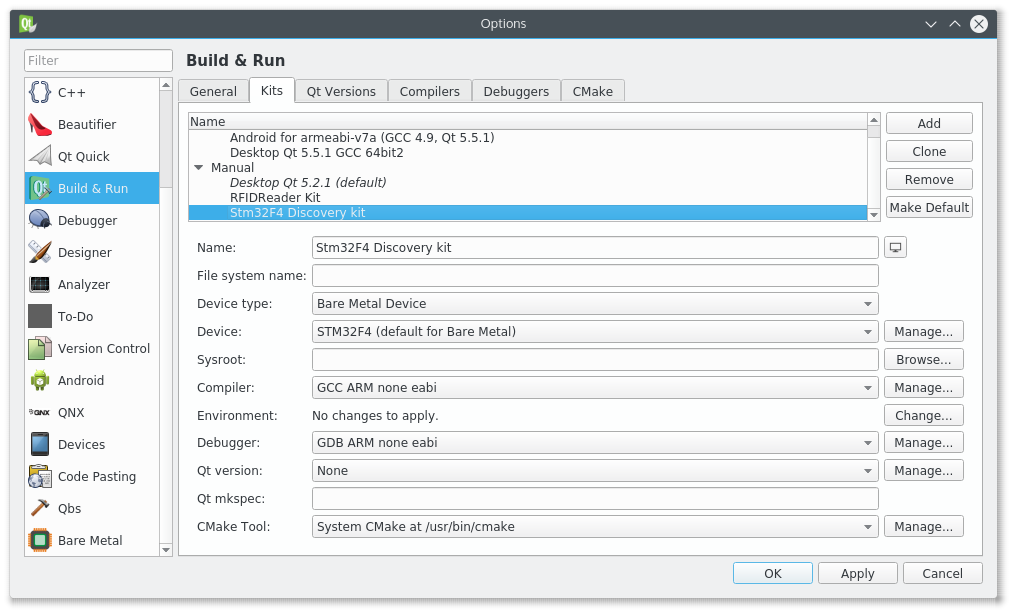Screen dimensions: 1013x614
Task: Select Desktop Qt 5.2.1 (default) kit
Action: click(x=308, y=182)
